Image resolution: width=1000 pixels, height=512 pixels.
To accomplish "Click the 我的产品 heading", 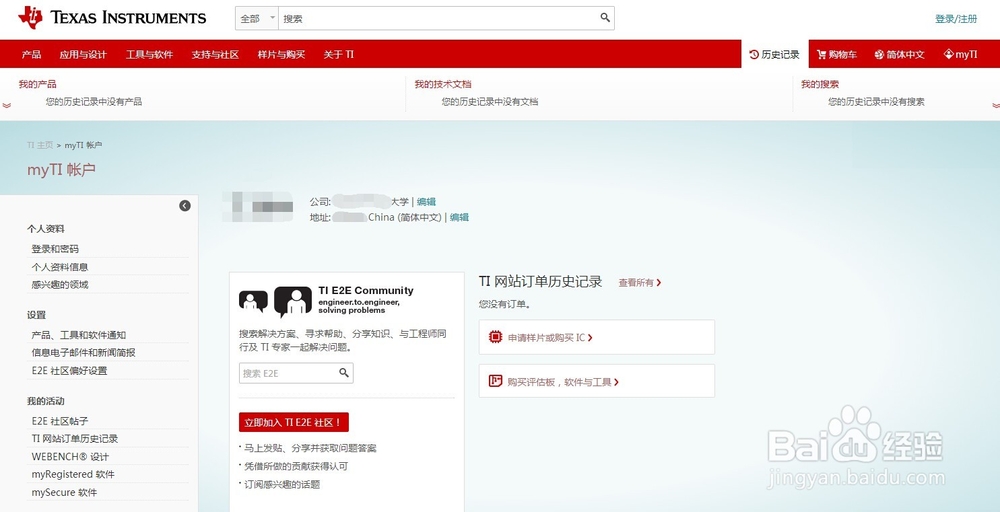I will coord(38,84).
